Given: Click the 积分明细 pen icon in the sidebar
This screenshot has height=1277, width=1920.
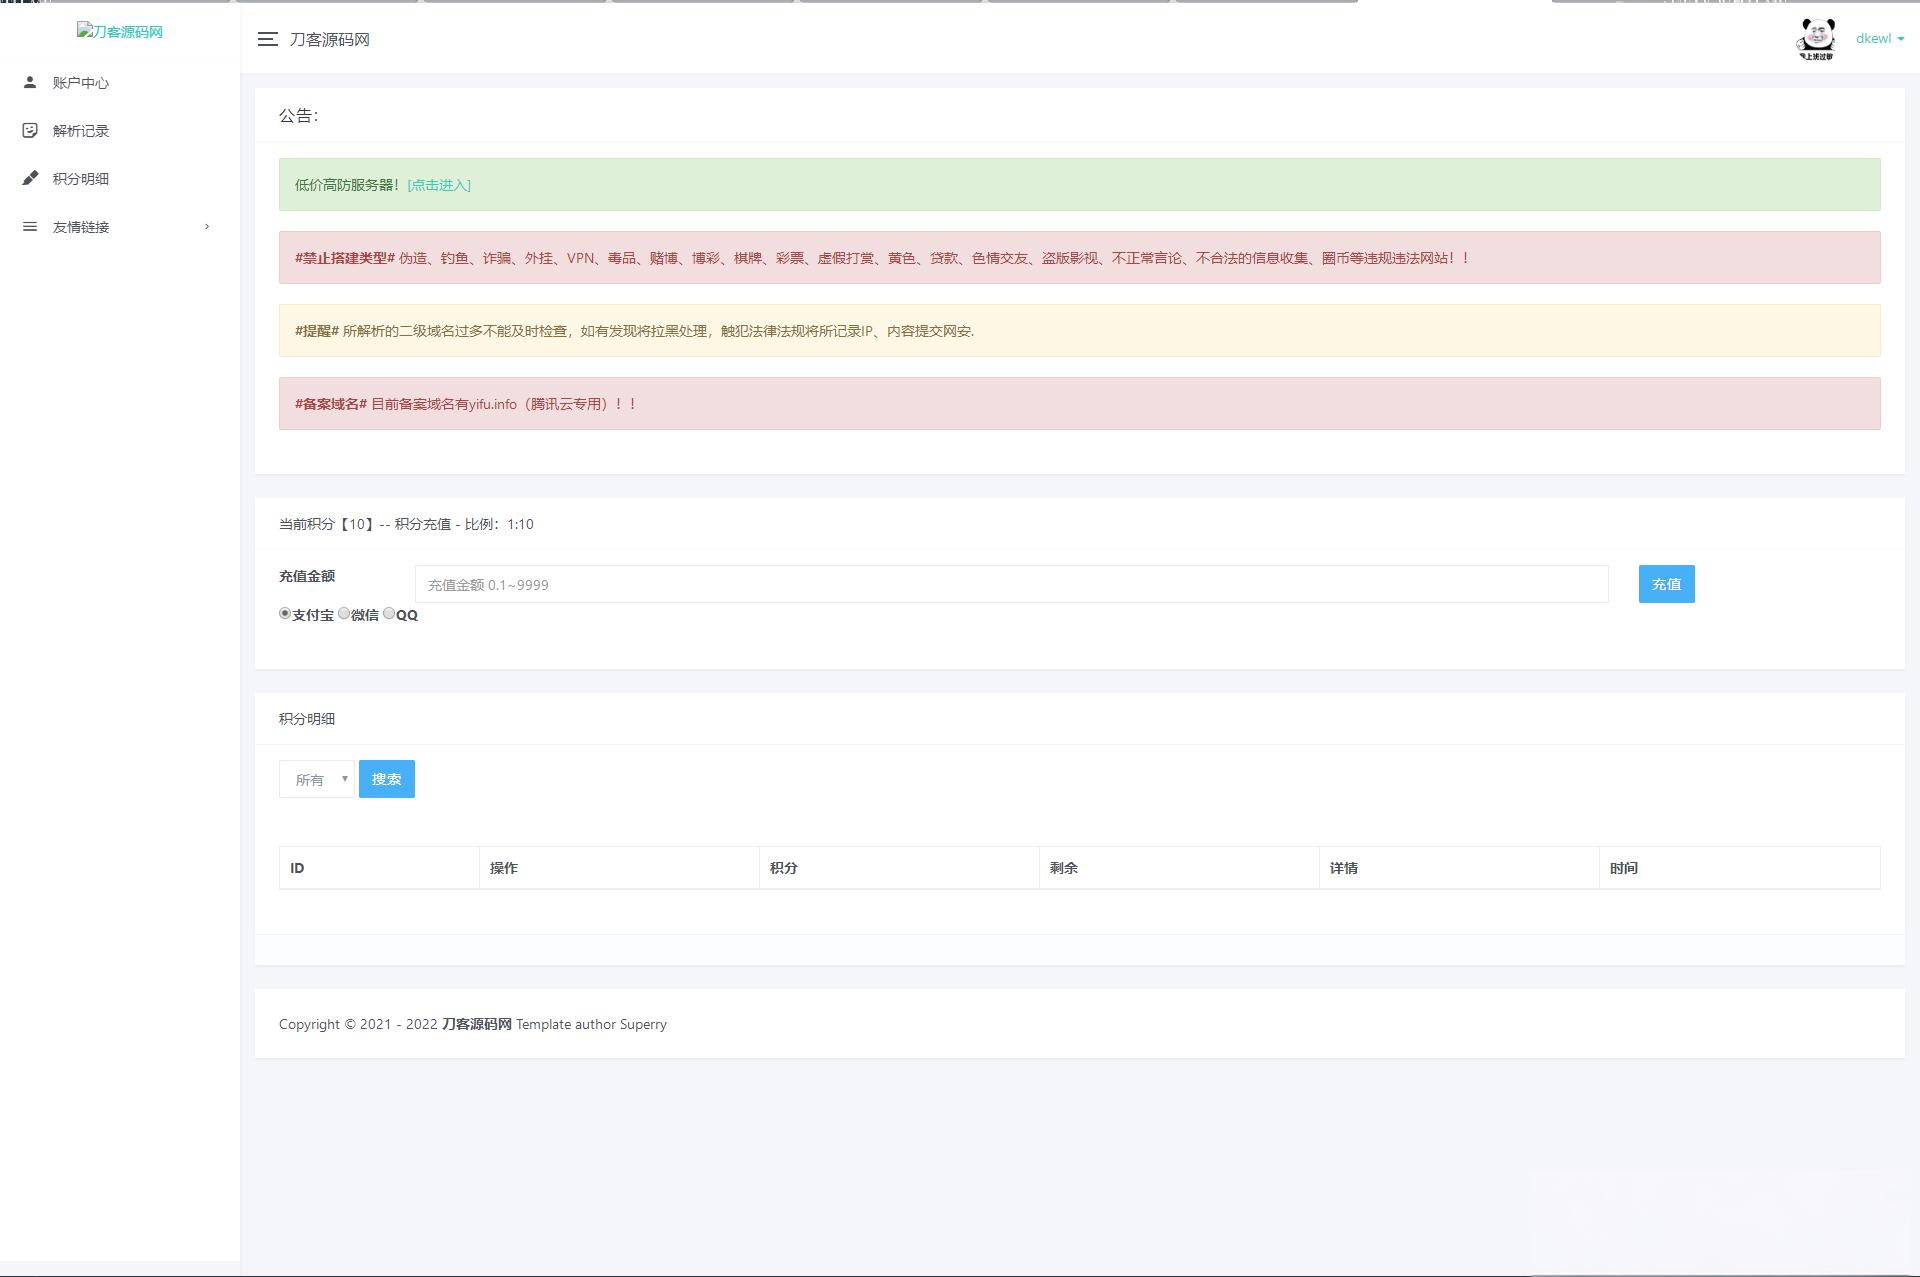Looking at the screenshot, I should coord(30,178).
